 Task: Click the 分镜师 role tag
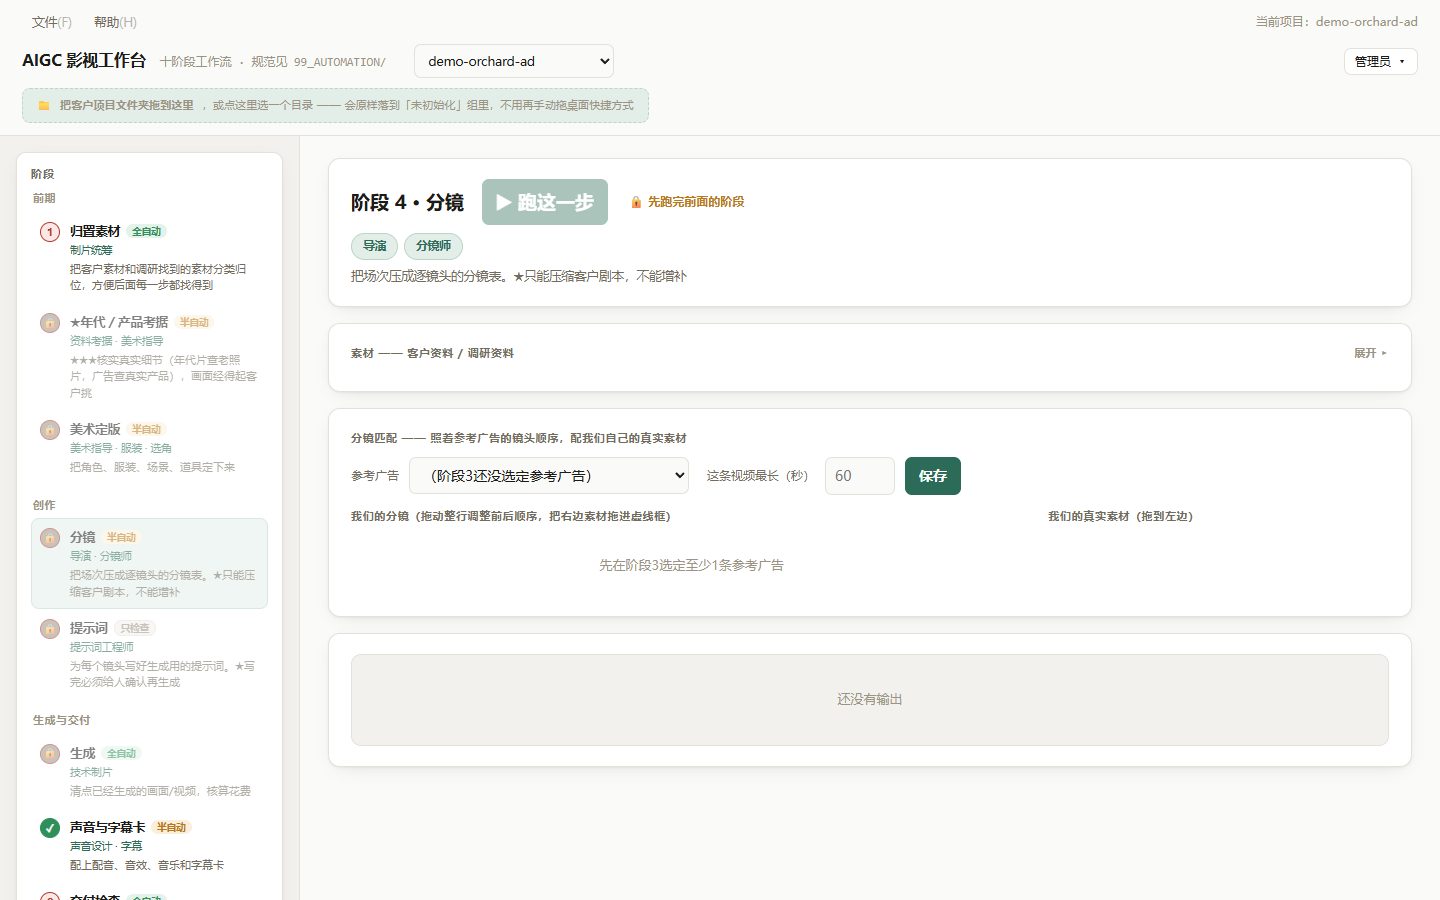point(434,246)
